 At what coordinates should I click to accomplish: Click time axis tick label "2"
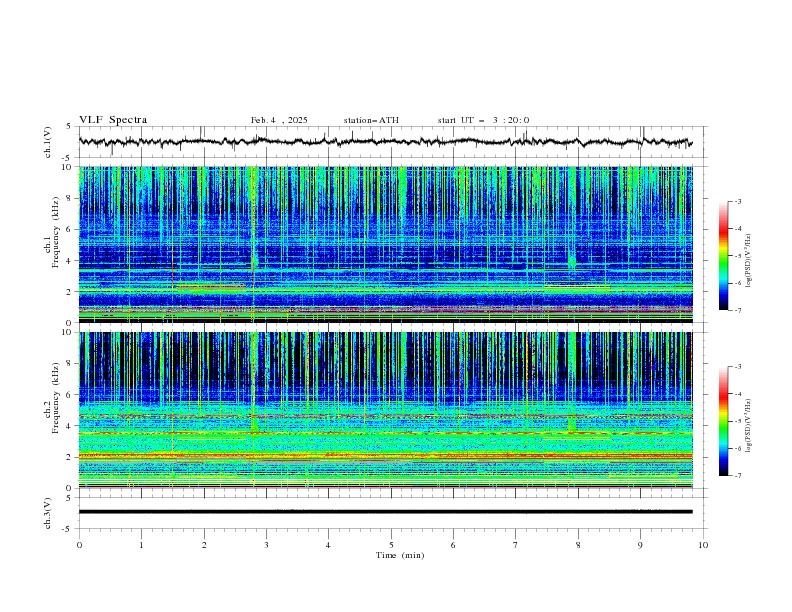click(x=204, y=545)
